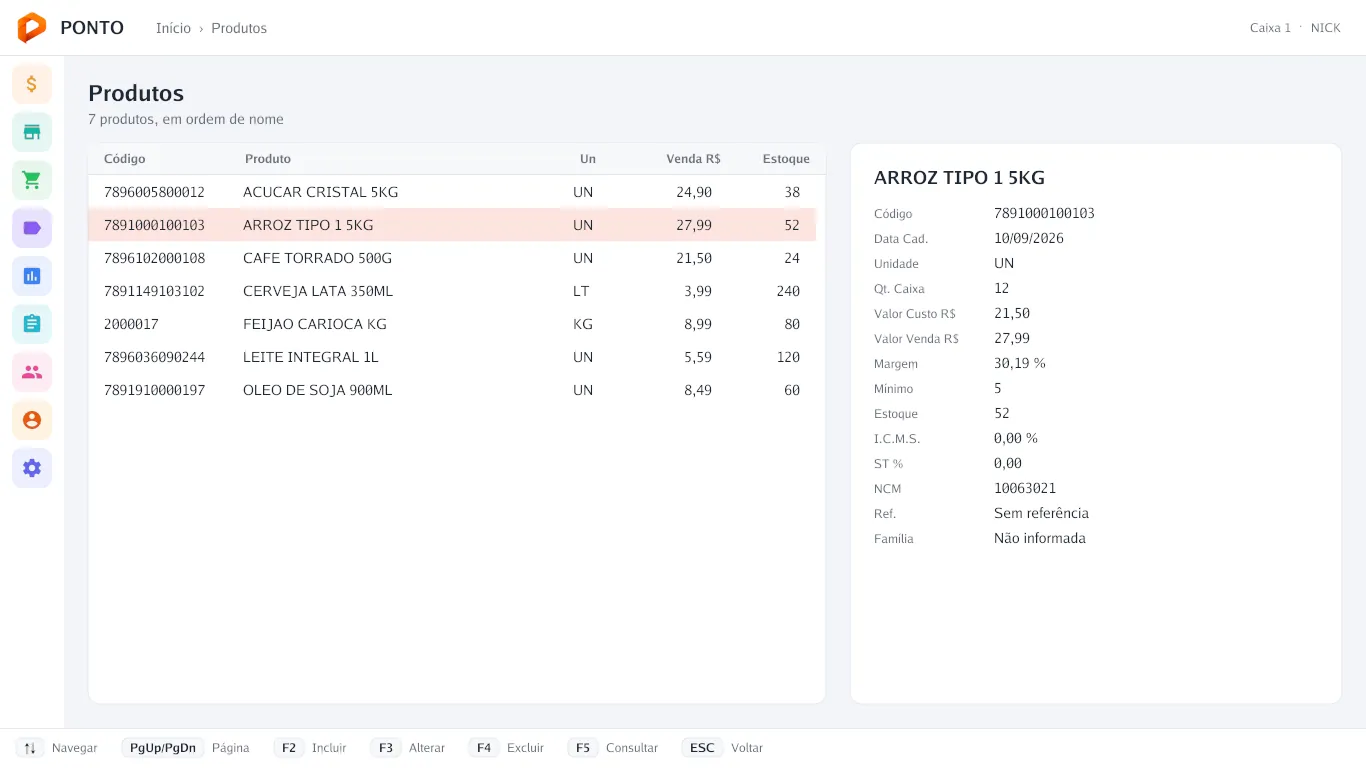Select the FEIJAO CARIOCA KG row
1366x768 pixels.
452,324
